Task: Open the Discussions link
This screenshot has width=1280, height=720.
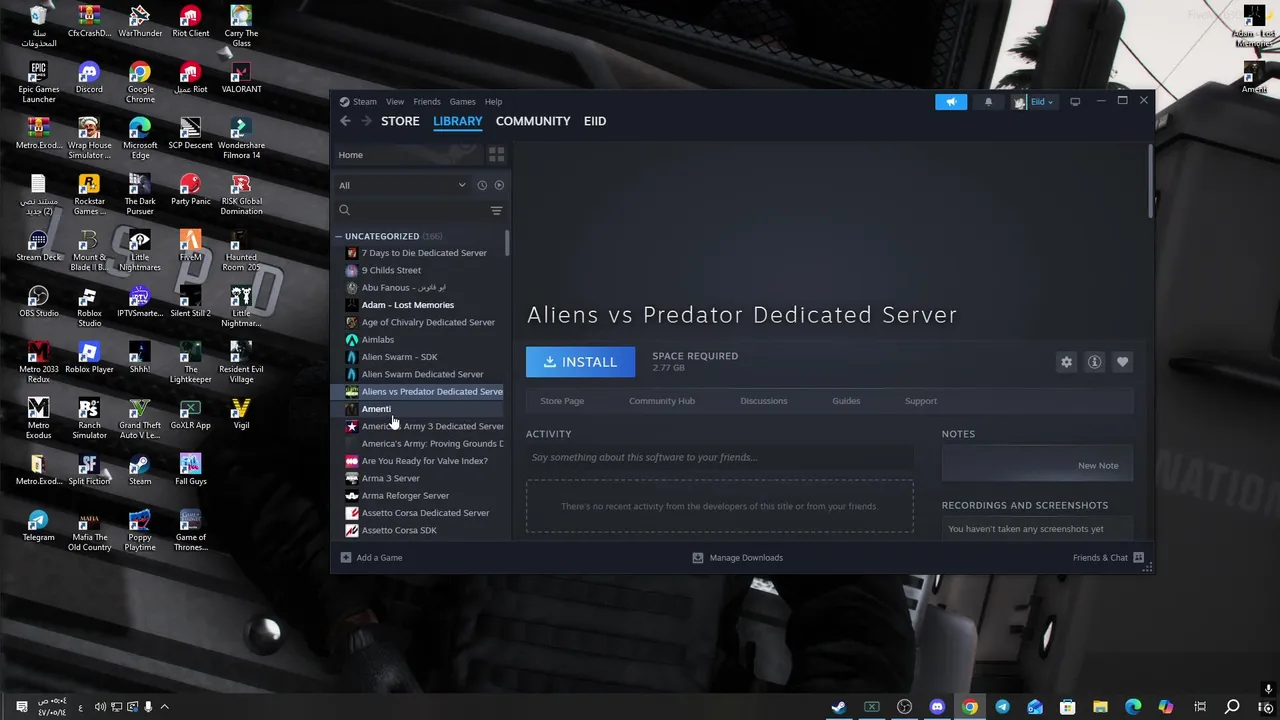Action: 764,401
